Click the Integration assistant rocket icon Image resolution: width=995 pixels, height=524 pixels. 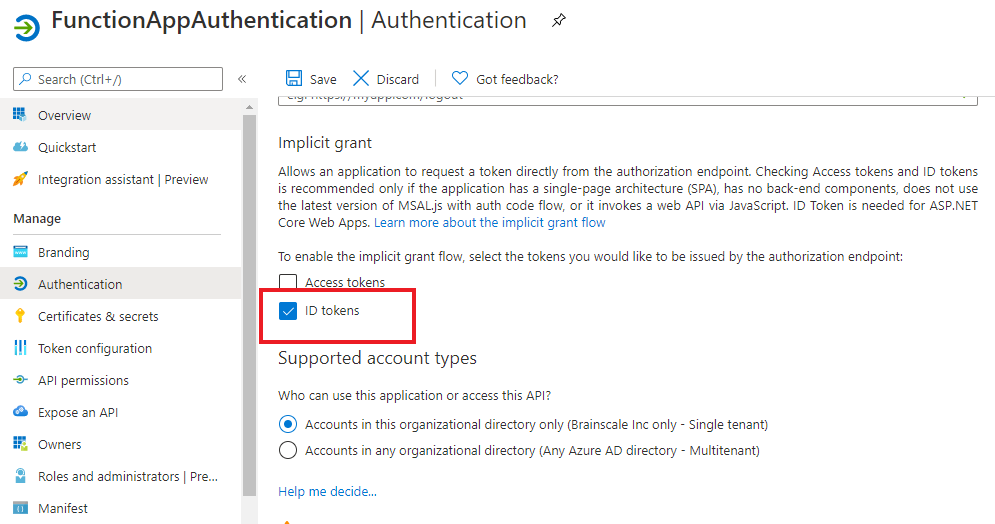[20, 179]
